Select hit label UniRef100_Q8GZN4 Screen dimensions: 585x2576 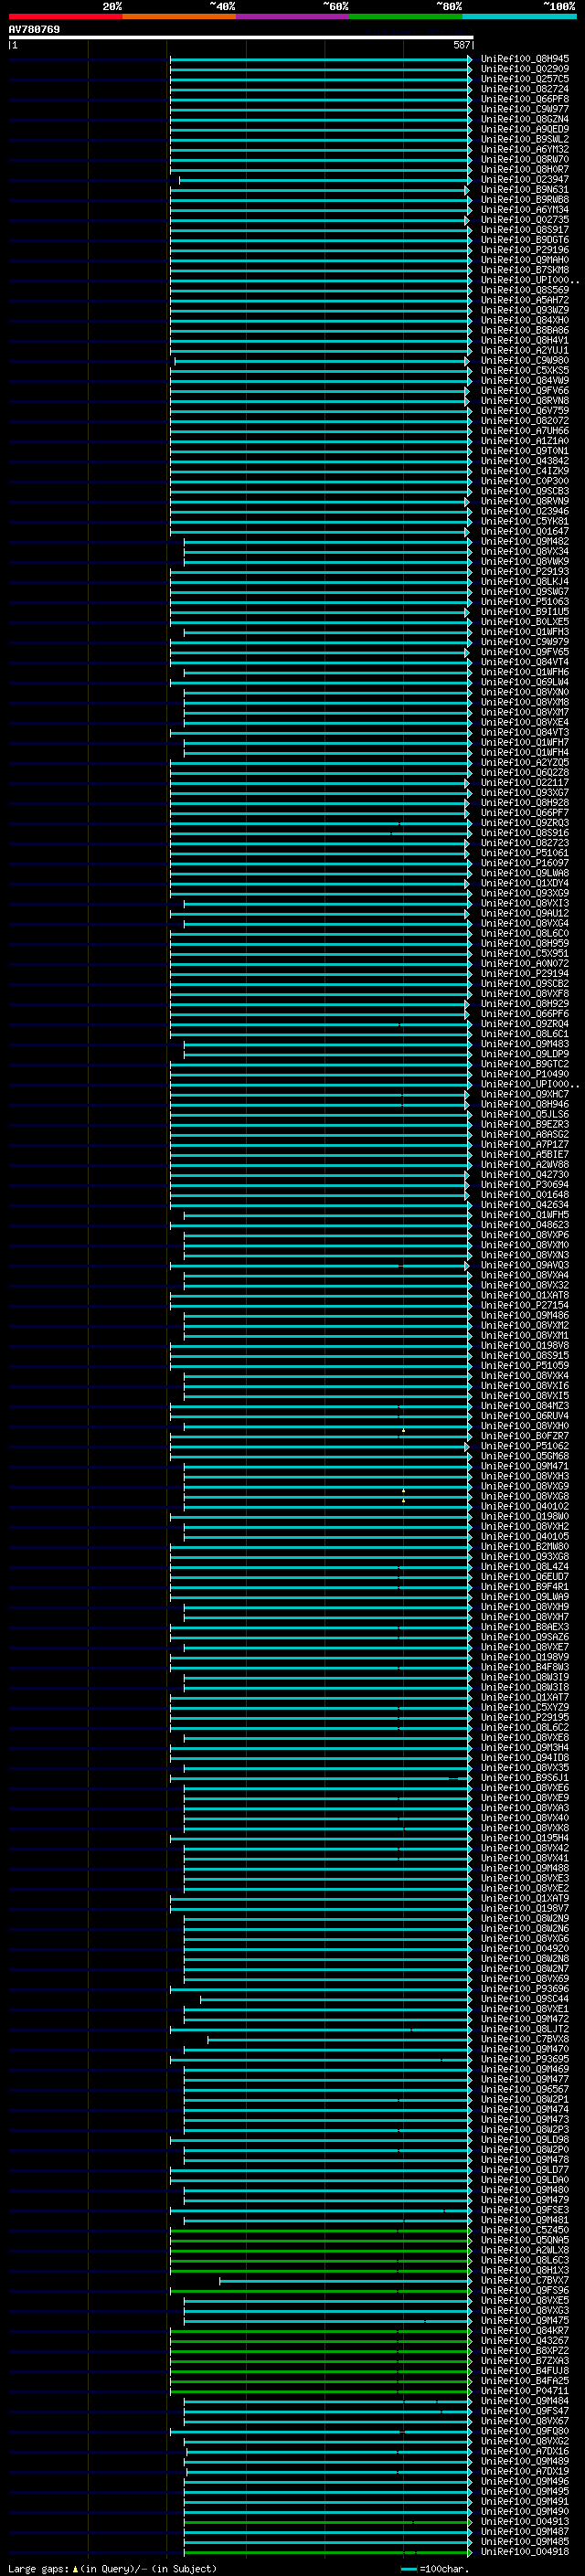pos(524,119)
